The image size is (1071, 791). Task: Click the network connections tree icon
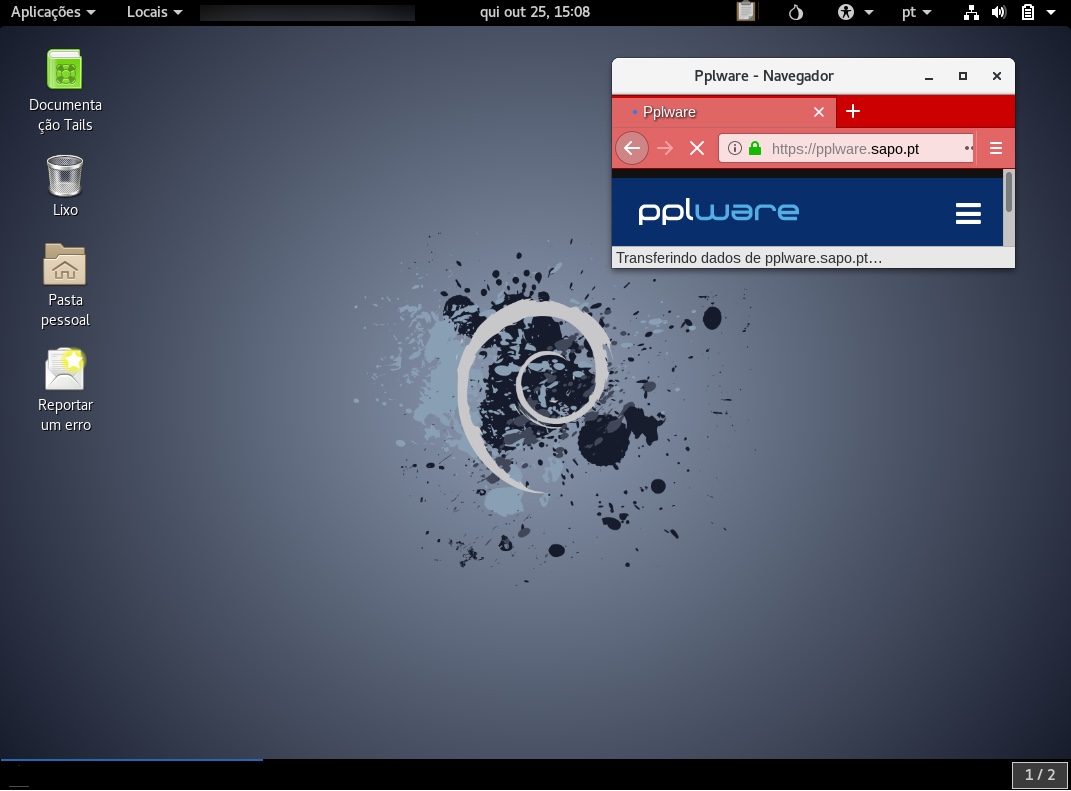971,12
